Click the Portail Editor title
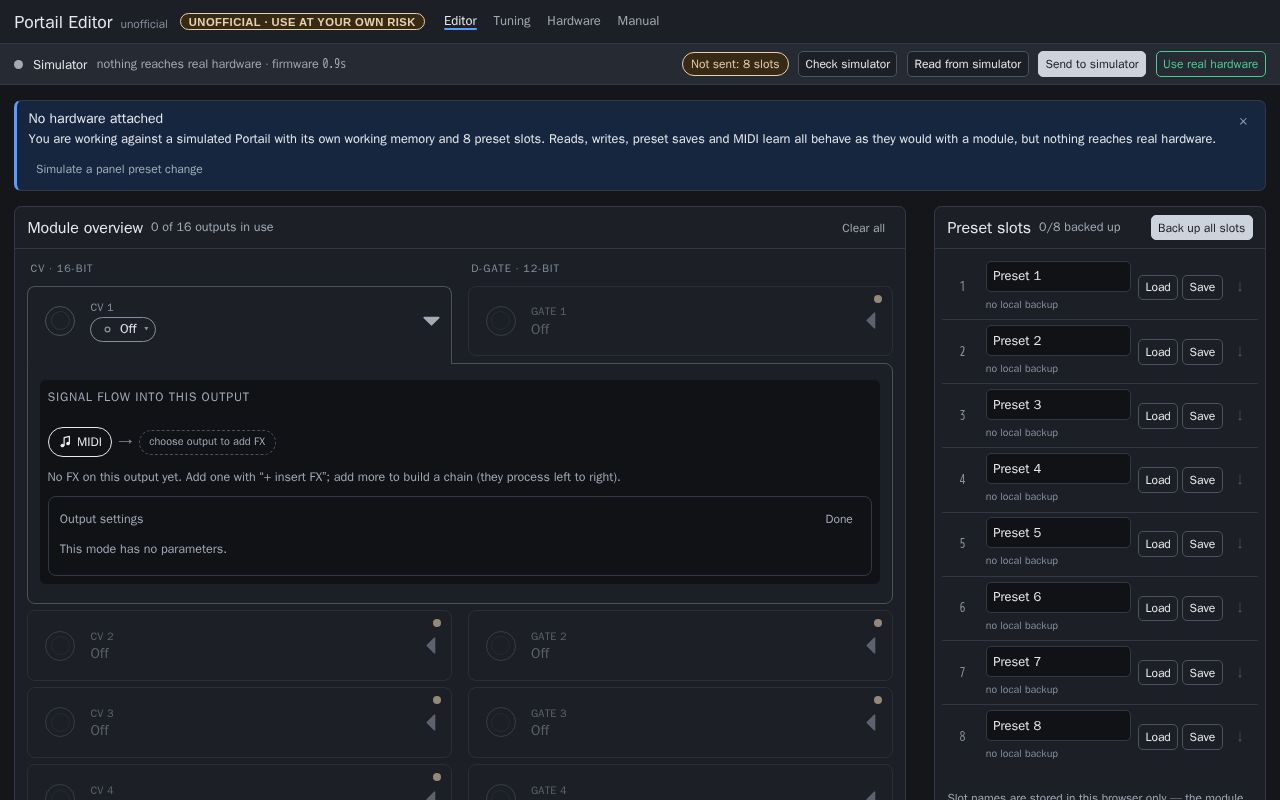This screenshot has width=1280, height=800. click(63, 22)
